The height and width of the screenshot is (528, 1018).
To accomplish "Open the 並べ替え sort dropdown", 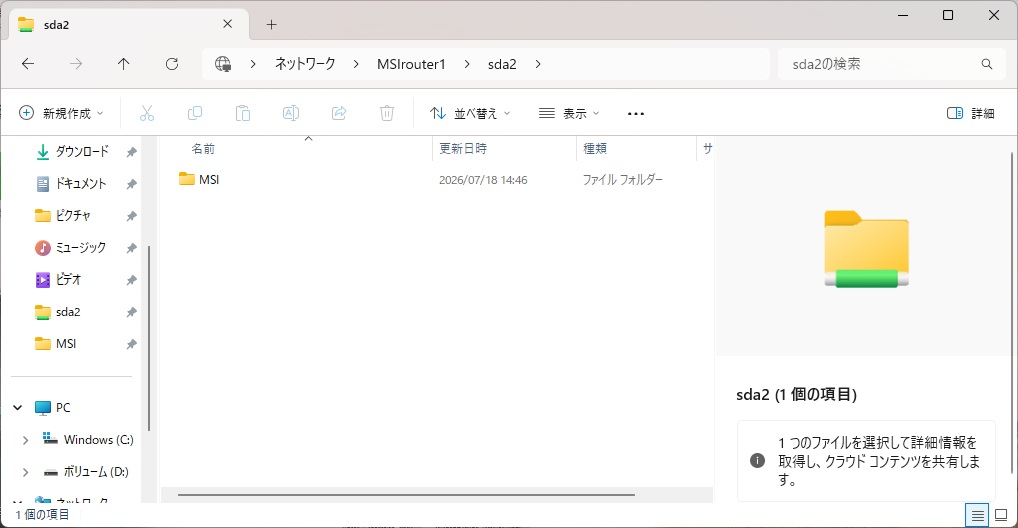I will 470,113.
